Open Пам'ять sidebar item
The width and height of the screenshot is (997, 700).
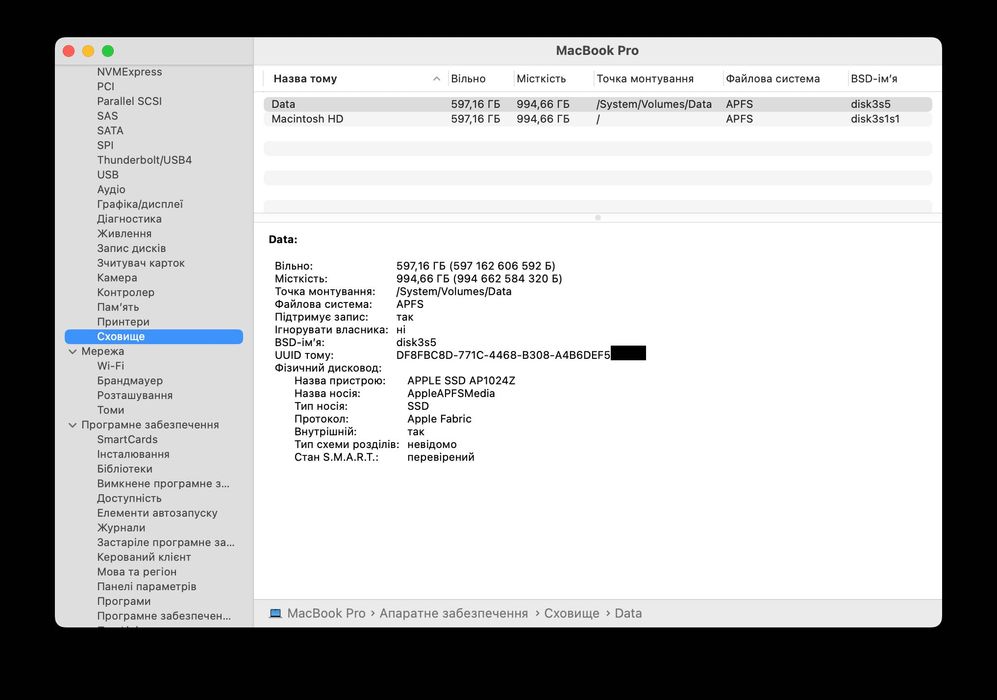pyautogui.click(x=118, y=307)
